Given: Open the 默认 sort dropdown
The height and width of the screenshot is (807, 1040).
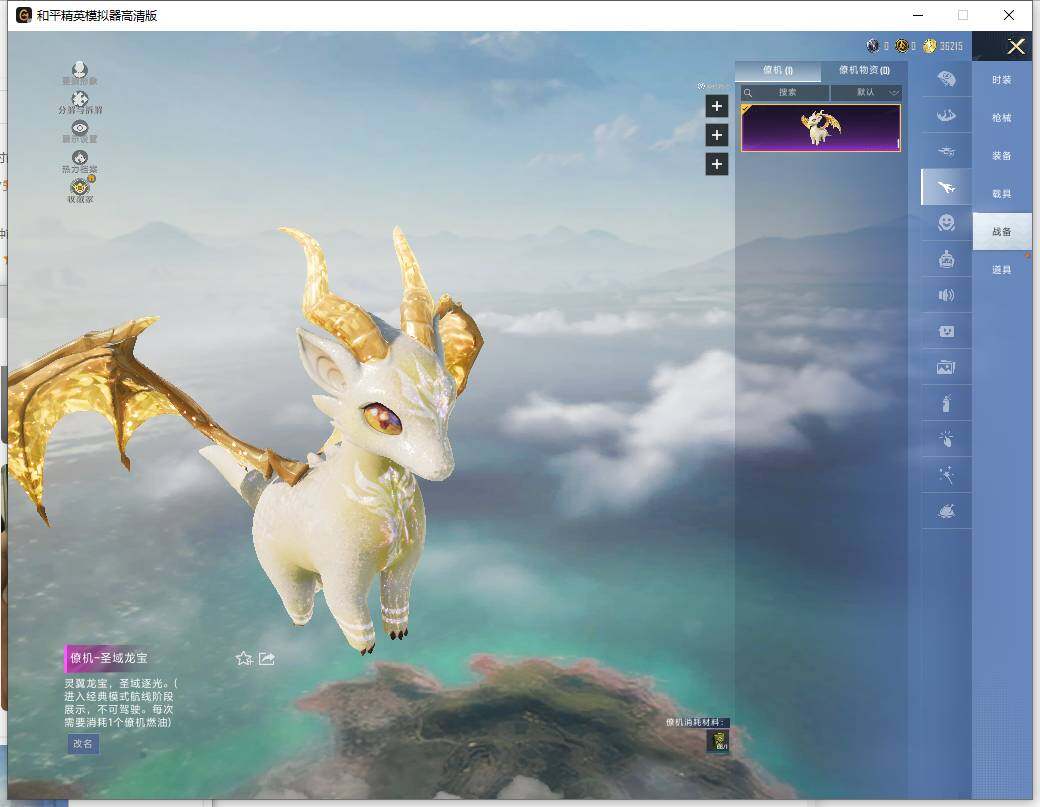Looking at the screenshot, I should coord(866,92).
